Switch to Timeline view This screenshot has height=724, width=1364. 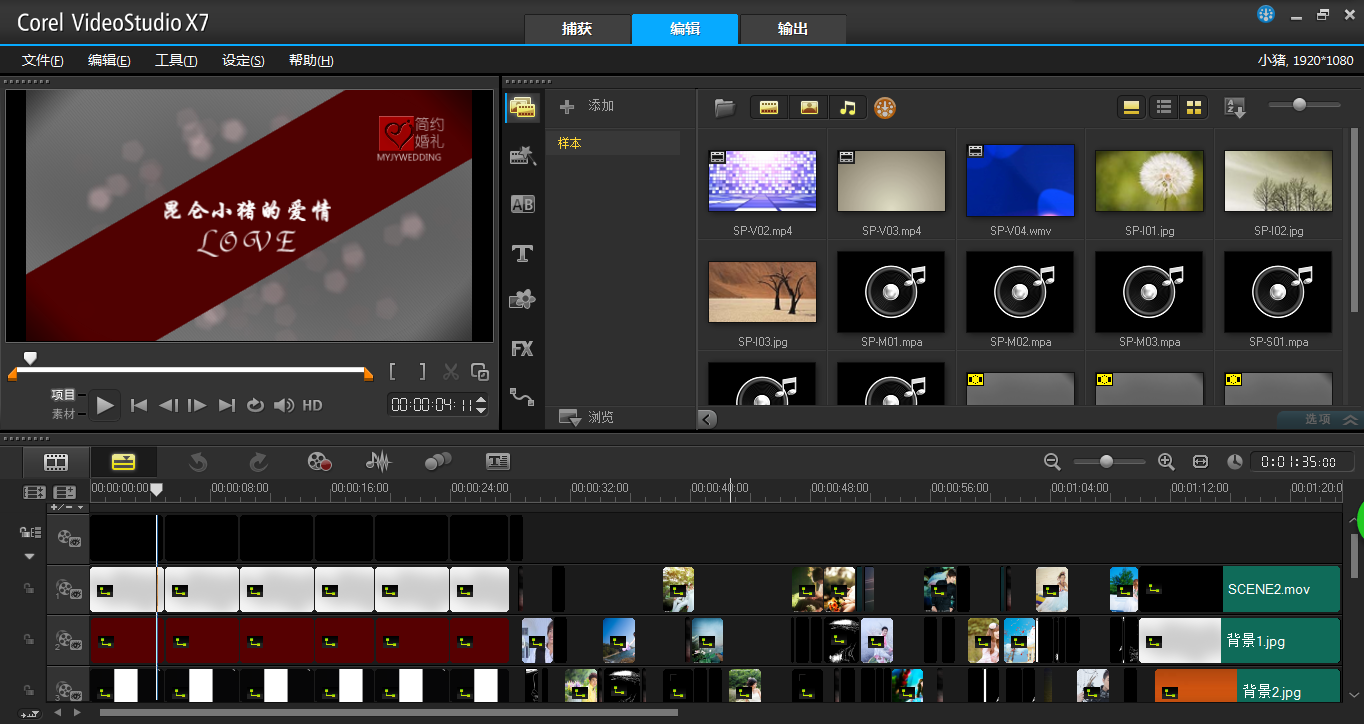[x=123, y=462]
